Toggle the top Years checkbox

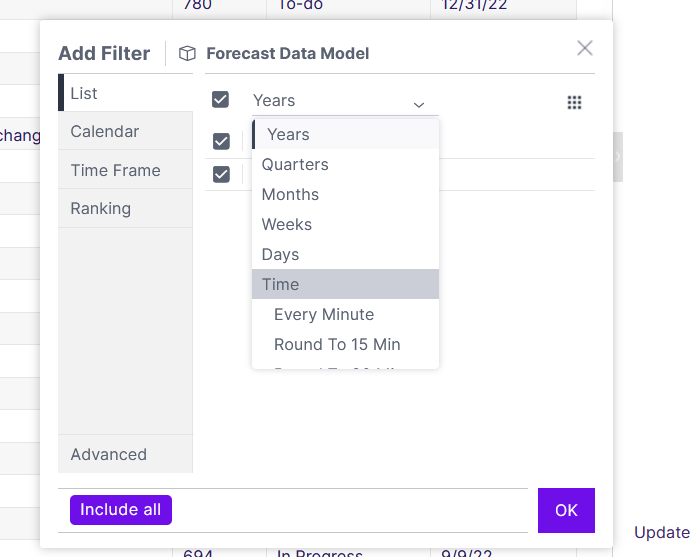click(220, 99)
